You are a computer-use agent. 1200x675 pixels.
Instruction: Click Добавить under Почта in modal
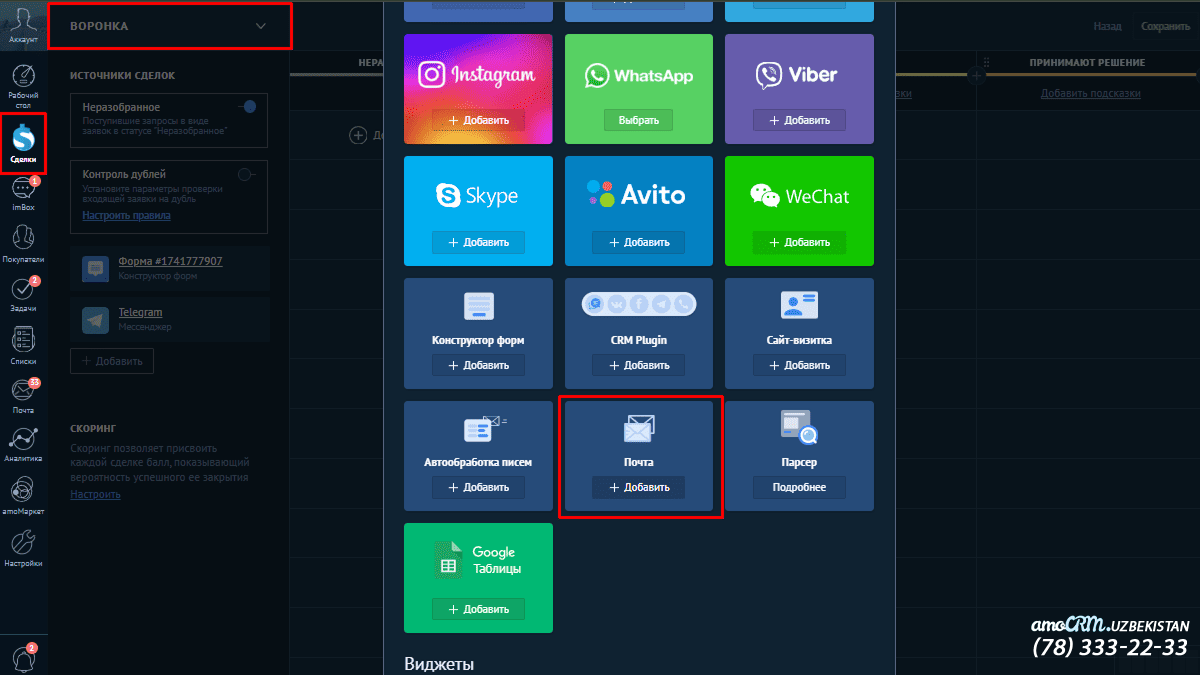[638, 487]
